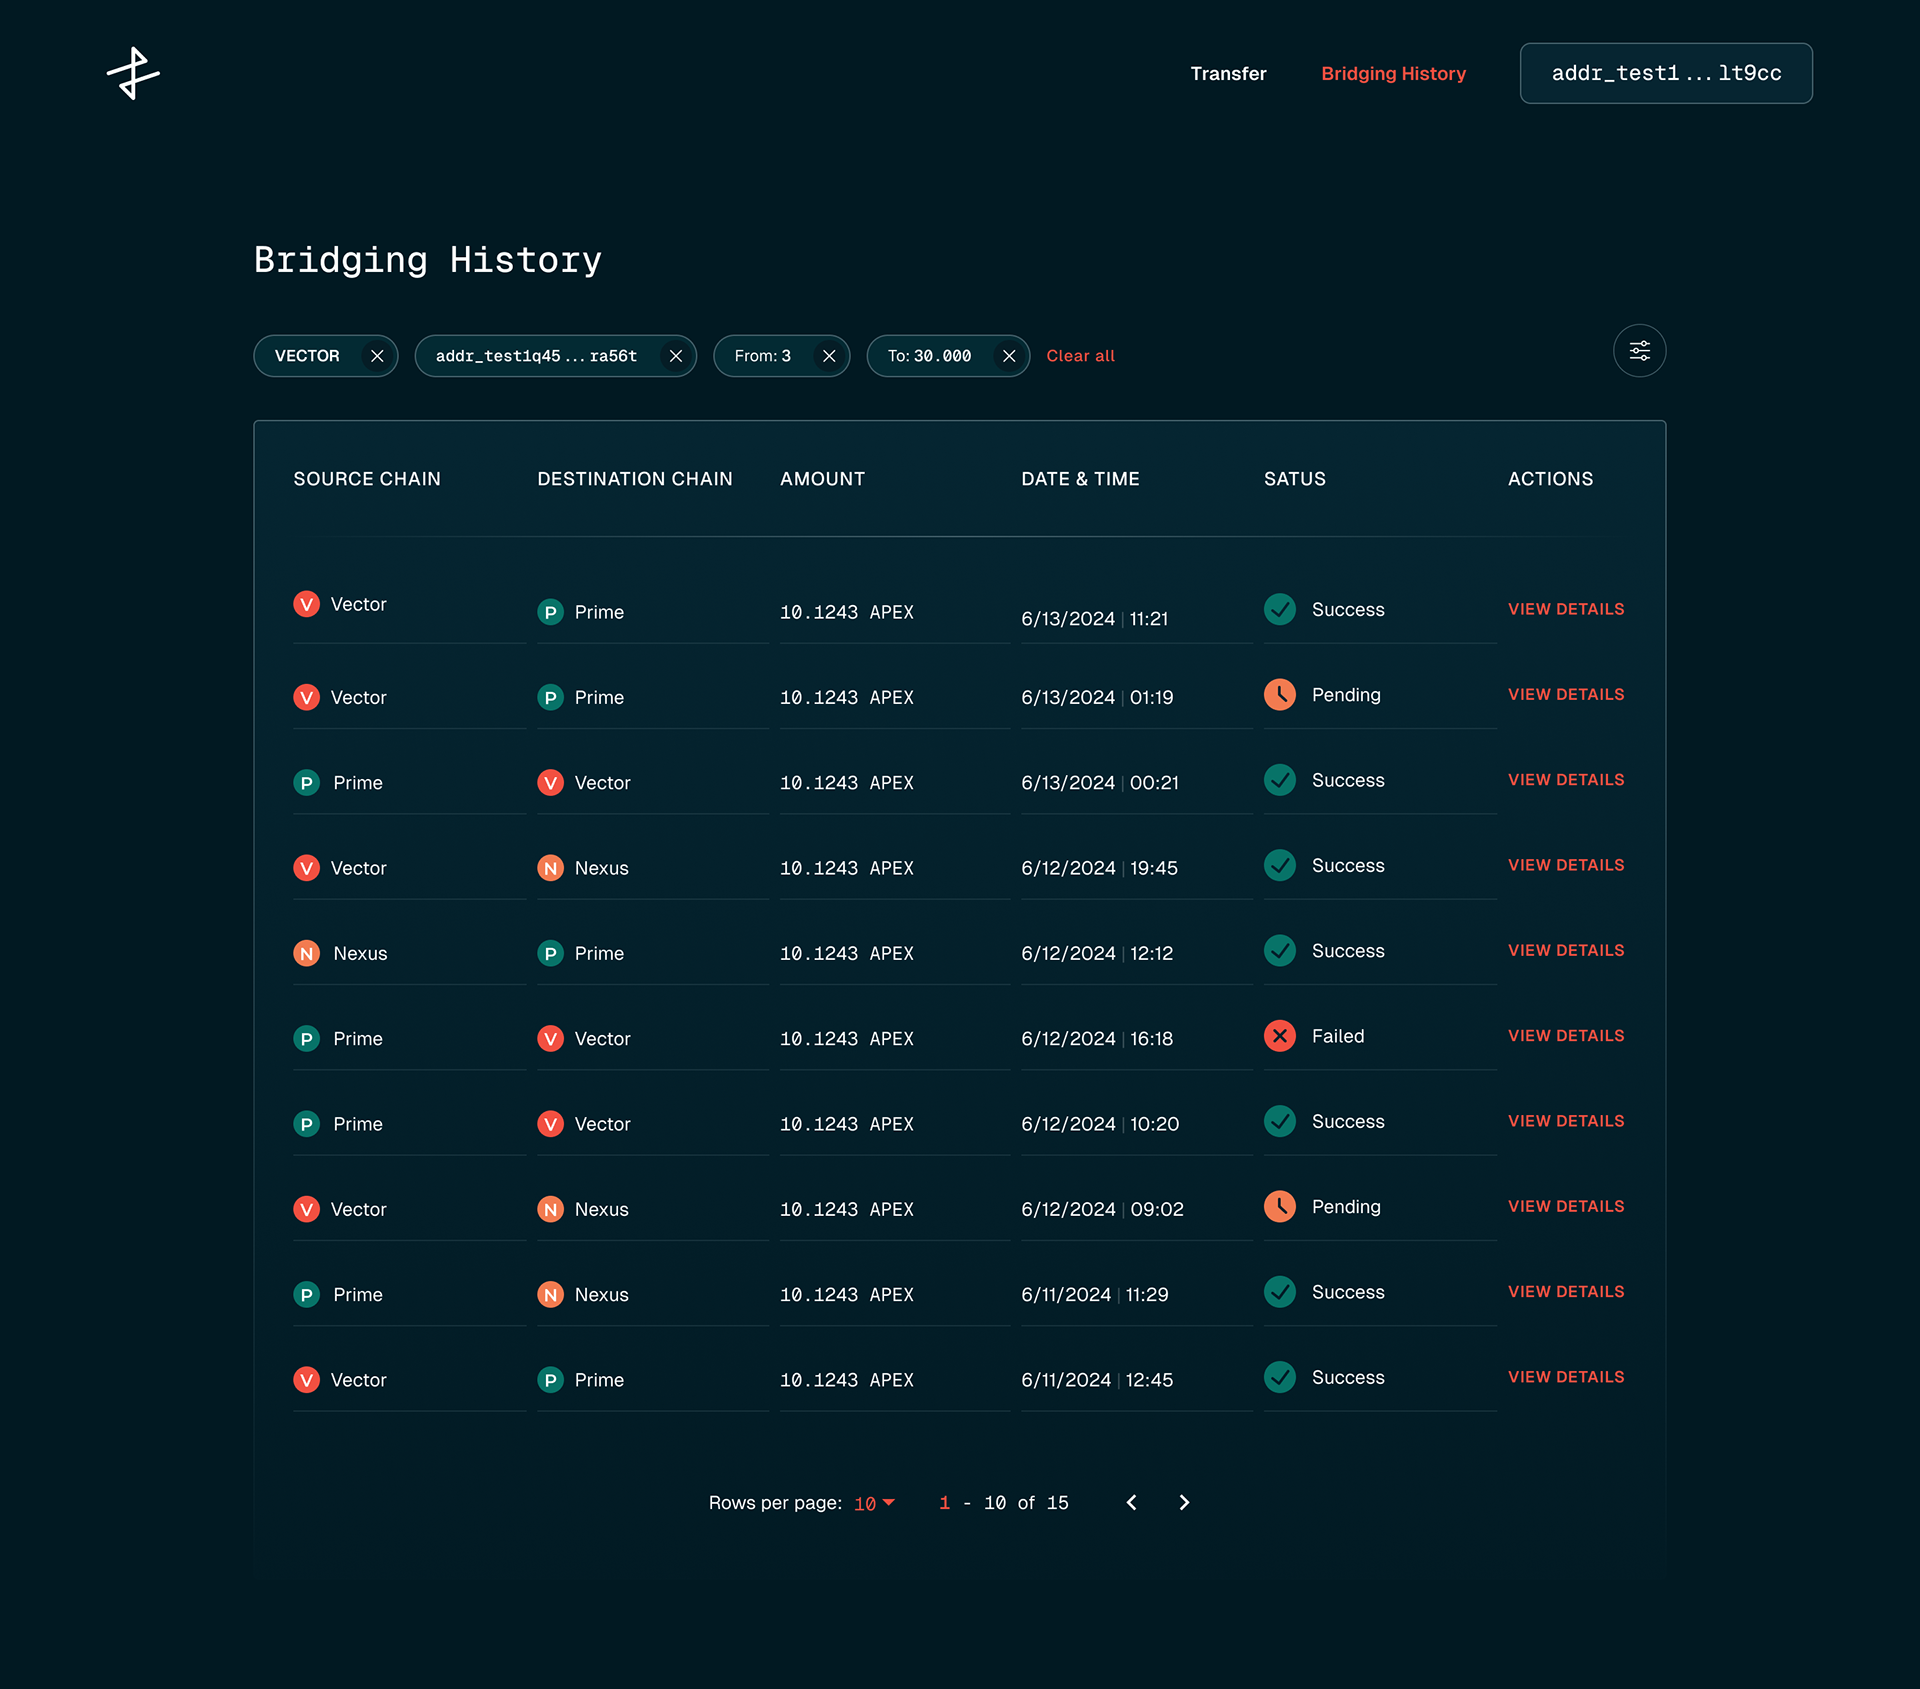Click Success checkmark icon for 11:21 row

pos(1279,609)
